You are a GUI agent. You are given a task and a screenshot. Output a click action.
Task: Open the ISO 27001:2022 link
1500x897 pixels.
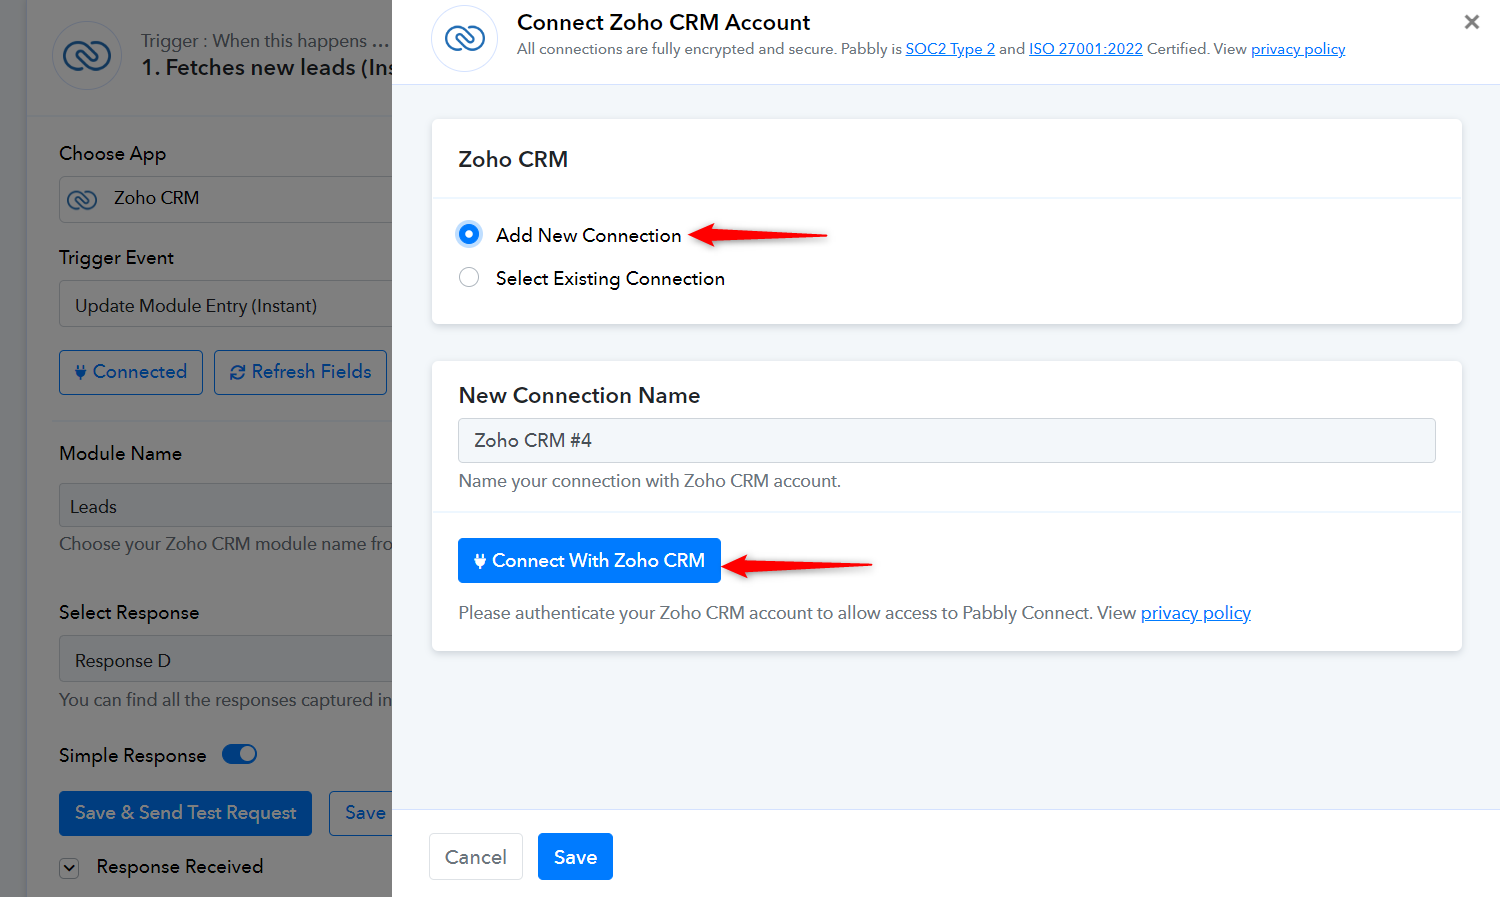pyautogui.click(x=1086, y=49)
